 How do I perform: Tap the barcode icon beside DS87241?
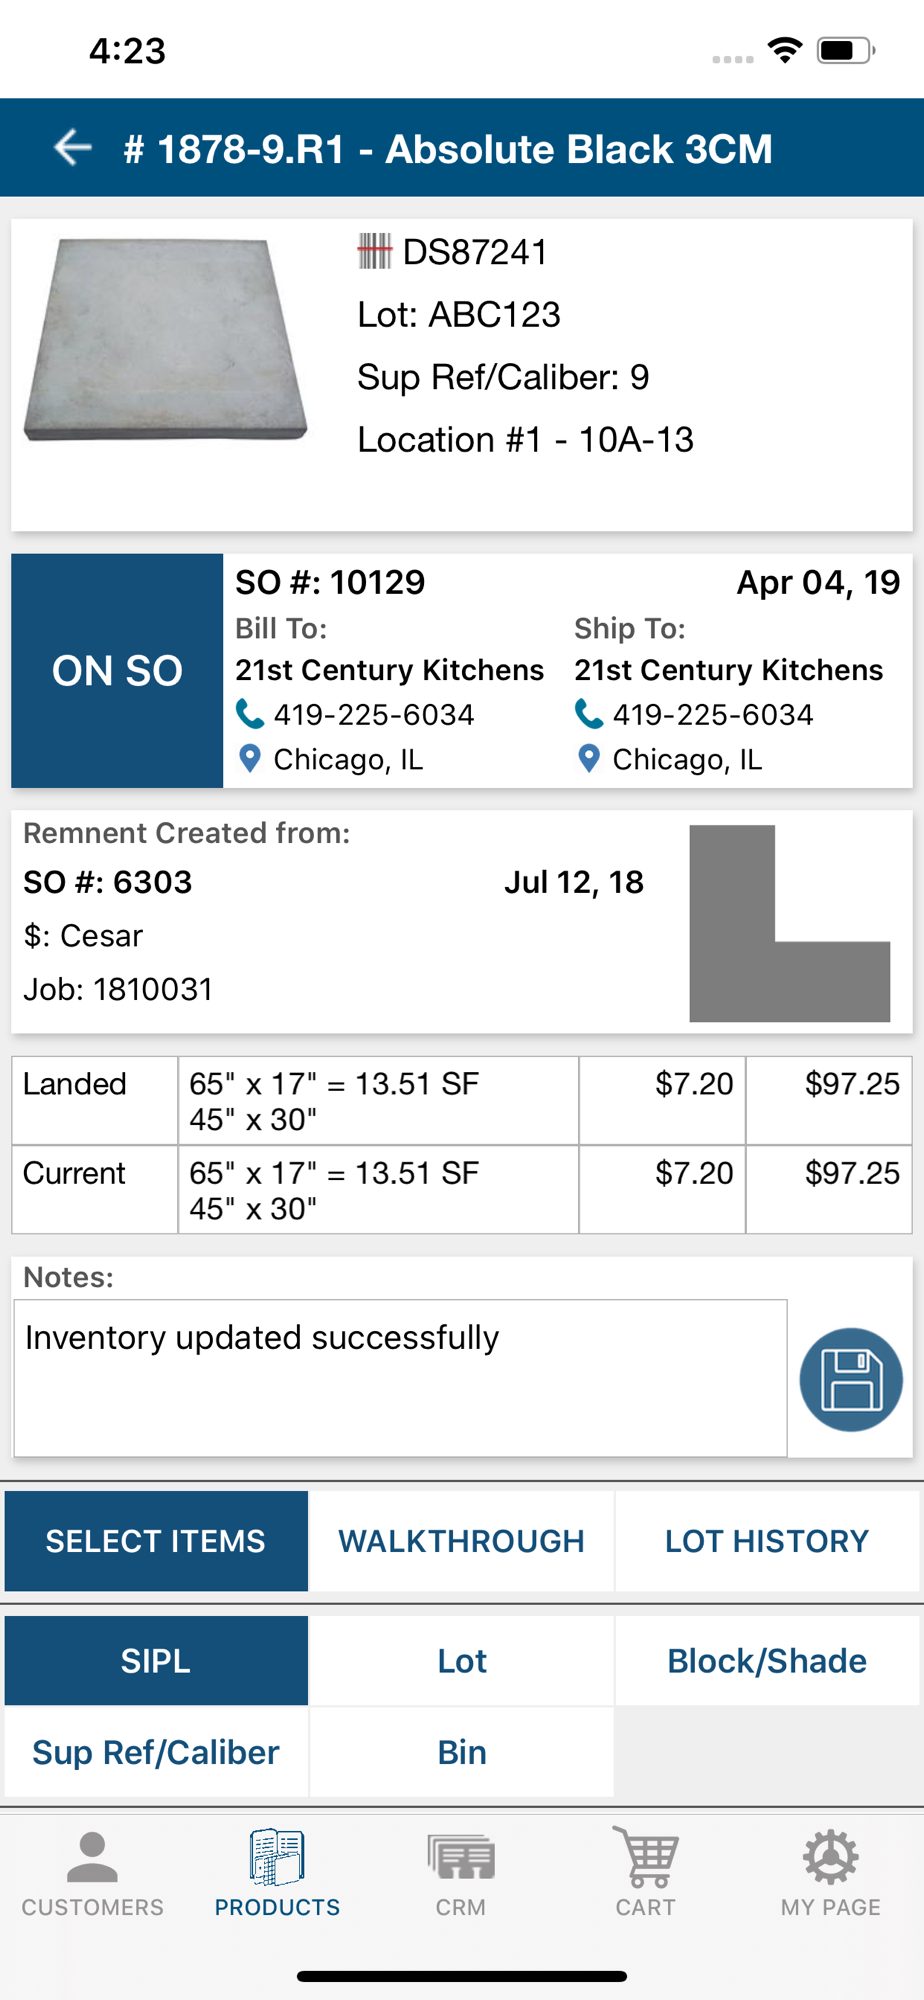374,252
